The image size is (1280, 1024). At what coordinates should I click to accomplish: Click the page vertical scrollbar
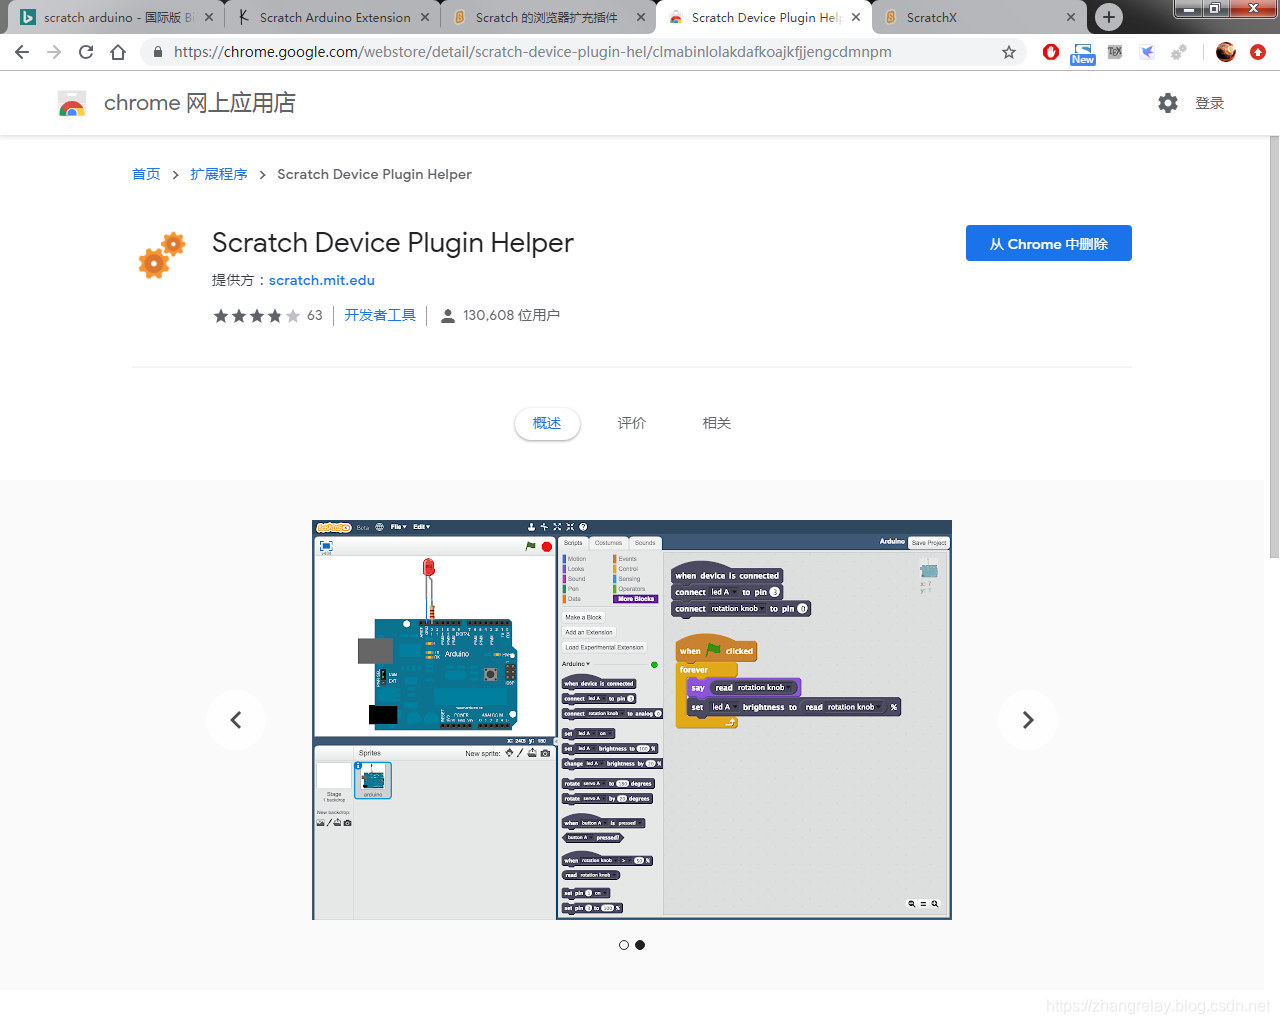1273,348
